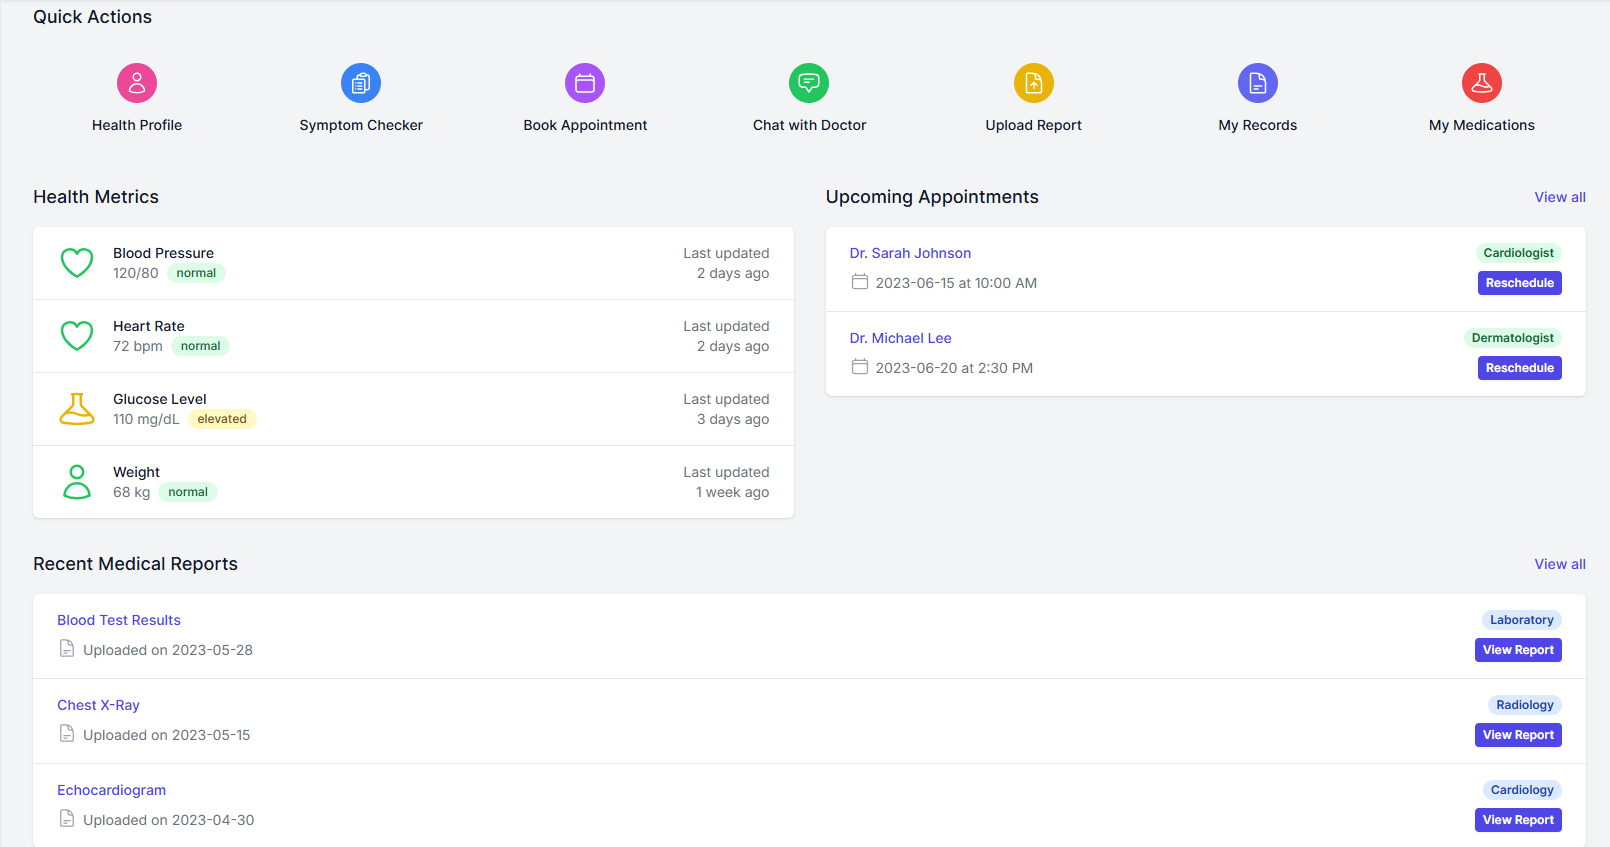Open the Health Profile quick action icon
The image size is (1610, 847).
(137, 83)
